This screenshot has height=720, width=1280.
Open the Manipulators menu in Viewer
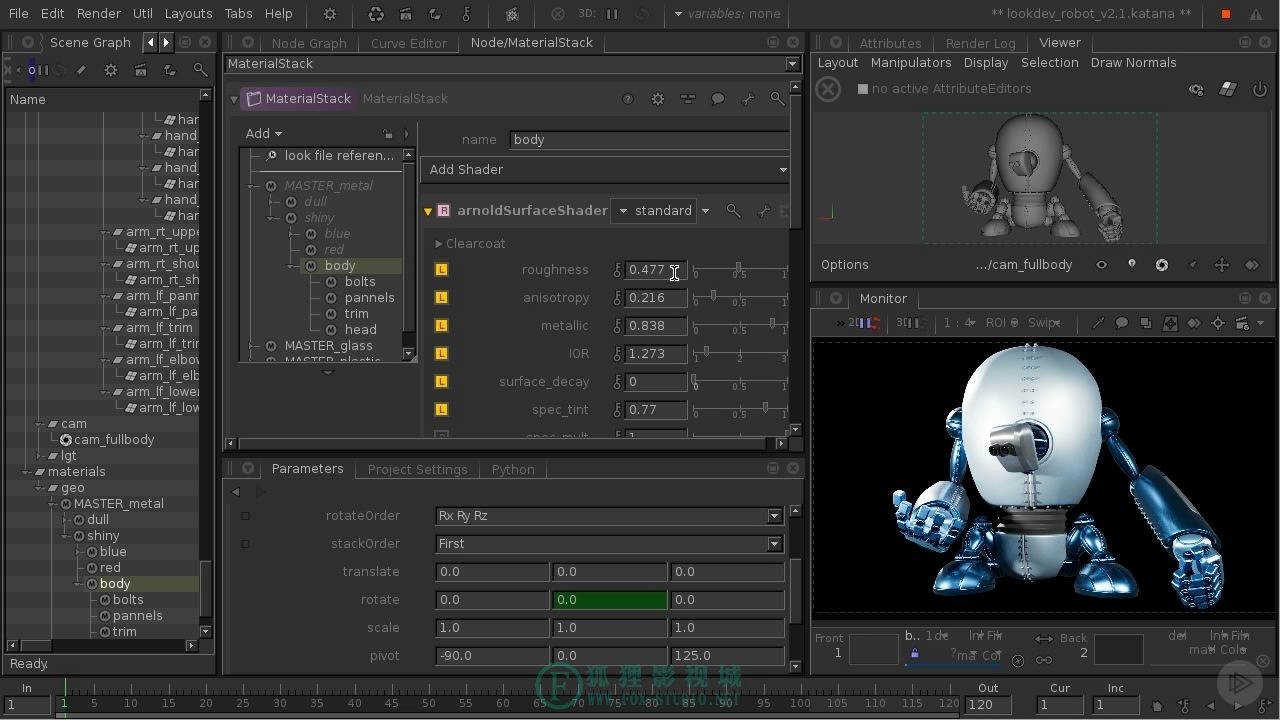coord(911,63)
